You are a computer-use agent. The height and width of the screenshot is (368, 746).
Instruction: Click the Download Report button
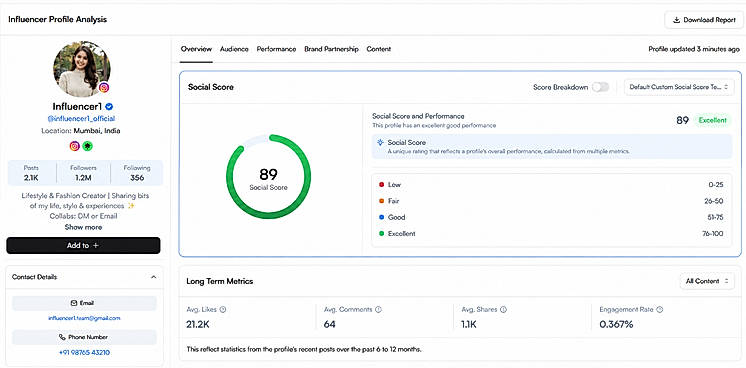(x=704, y=20)
